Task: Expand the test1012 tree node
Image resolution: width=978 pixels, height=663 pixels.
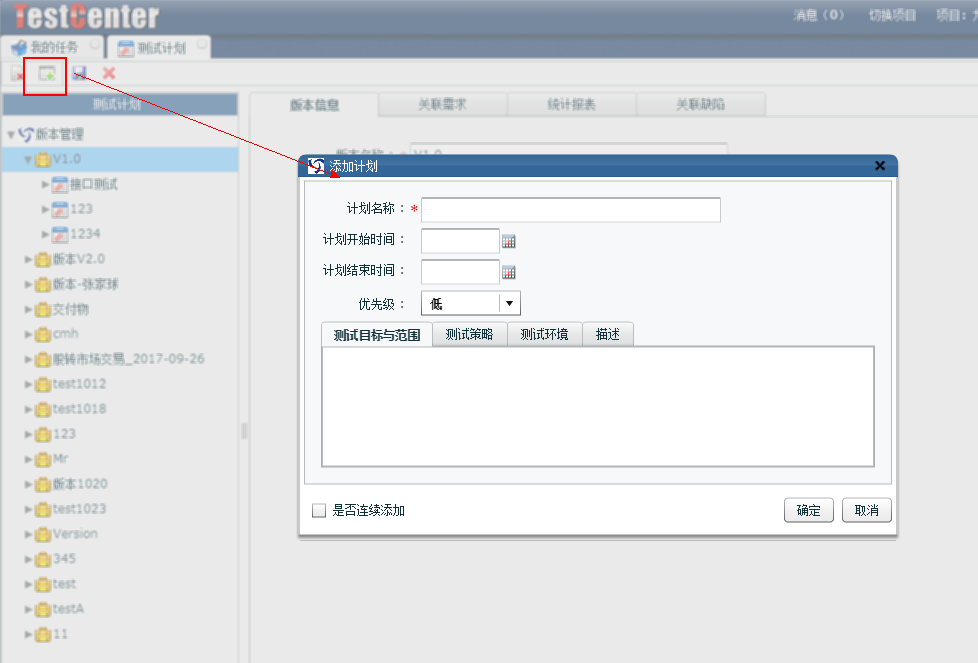Action: coord(28,384)
